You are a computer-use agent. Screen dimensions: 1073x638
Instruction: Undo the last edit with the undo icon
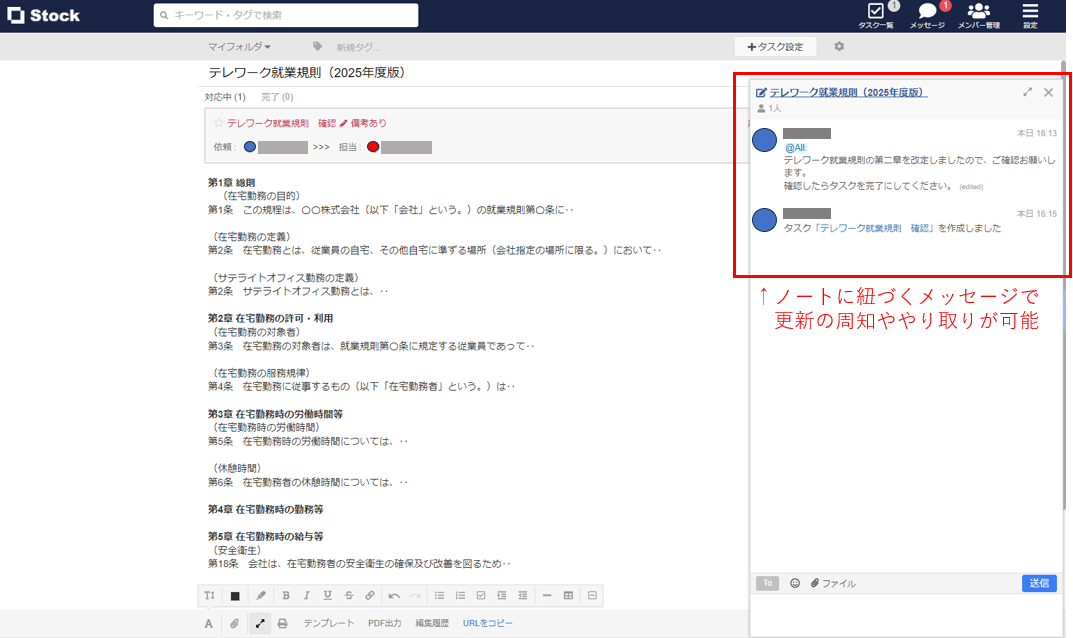tap(393, 595)
